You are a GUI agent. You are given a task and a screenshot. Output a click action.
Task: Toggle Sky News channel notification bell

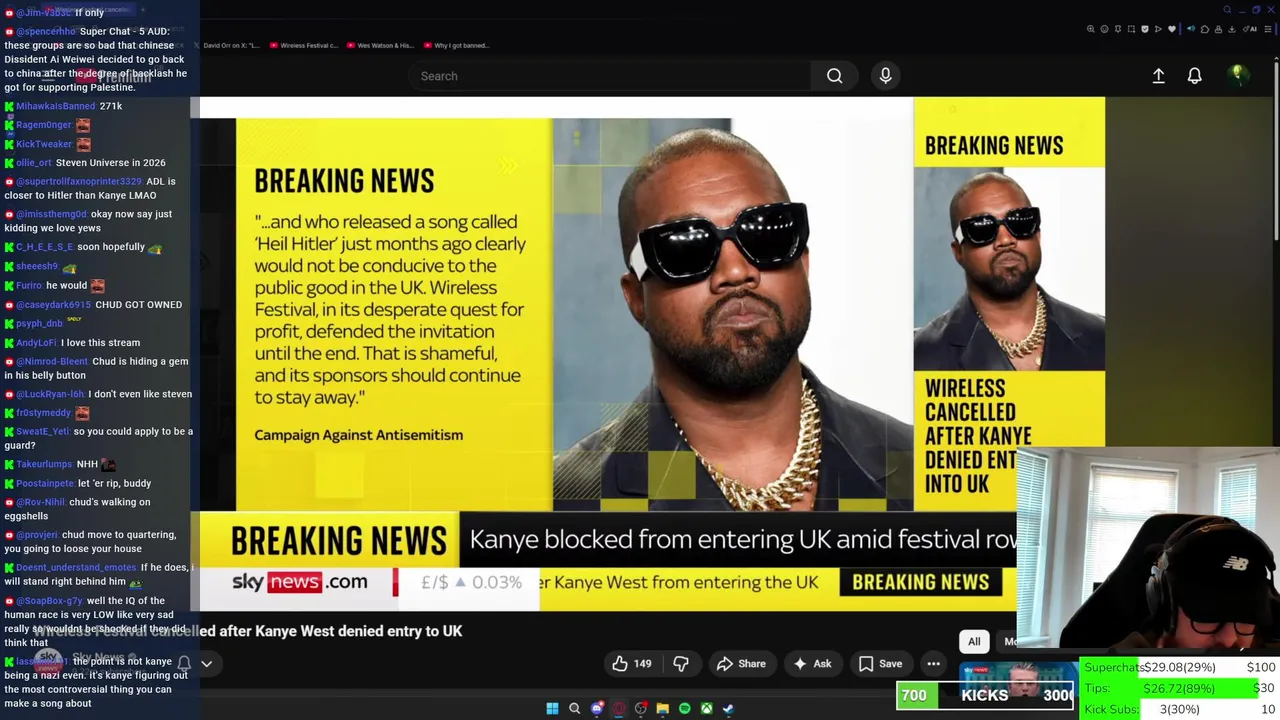(x=184, y=663)
